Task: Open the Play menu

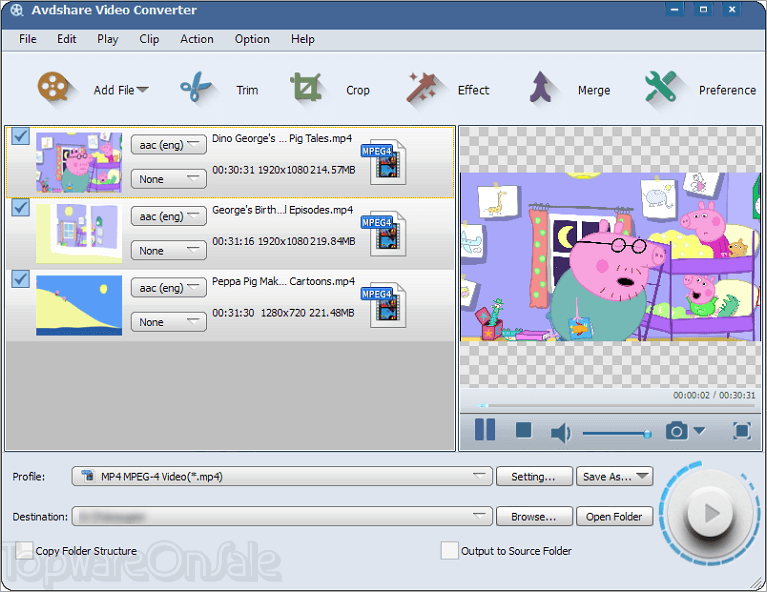Action: click(107, 39)
